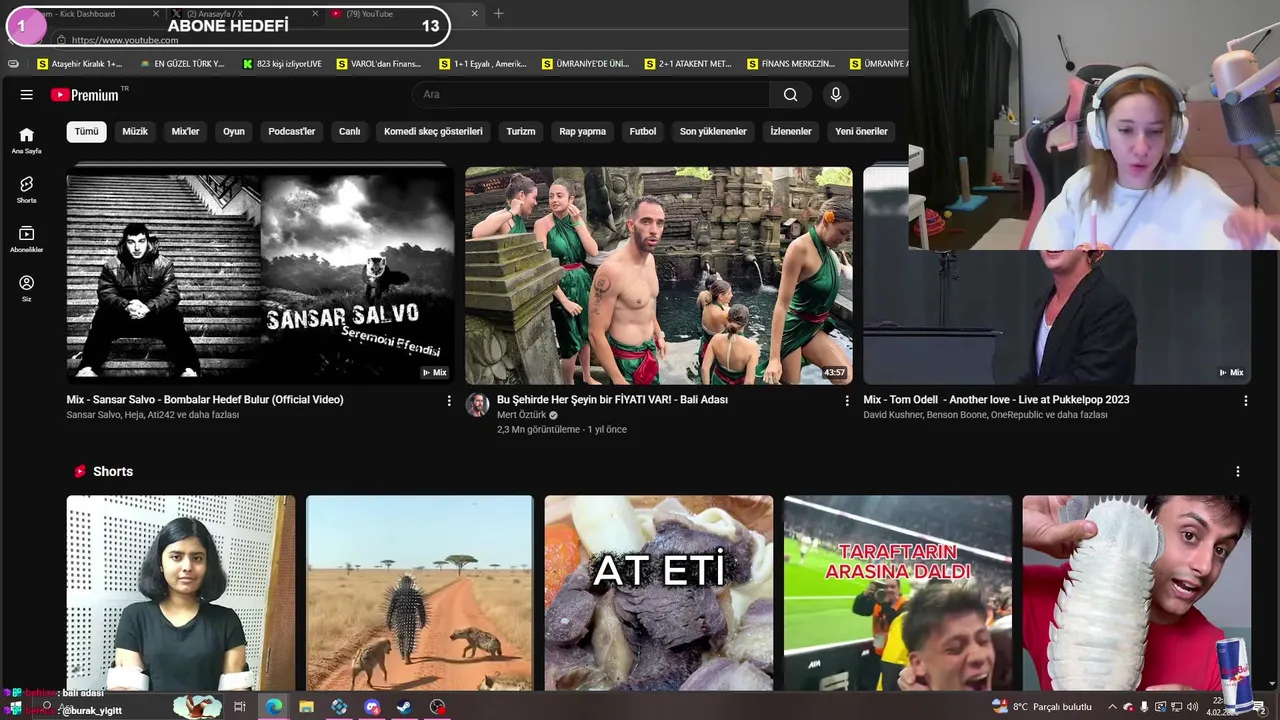This screenshot has height=720, width=1280.
Task: Click the weather 8°C Parçalı bulutlu widget
Action: coord(1042,707)
